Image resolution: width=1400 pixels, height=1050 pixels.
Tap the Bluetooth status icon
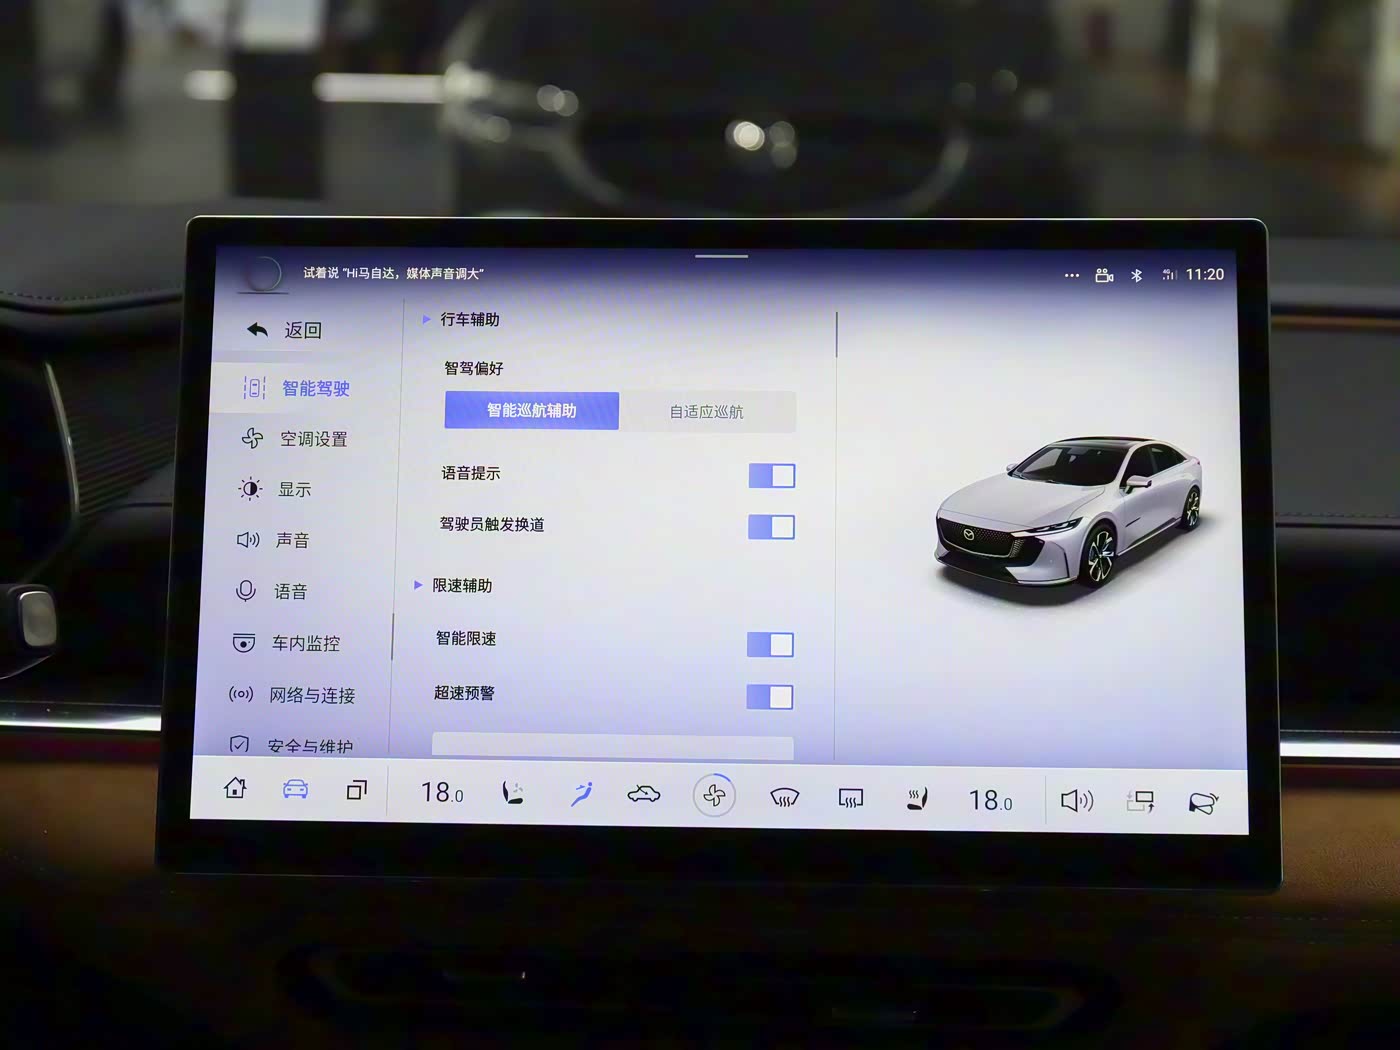pyautogui.click(x=1136, y=275)
